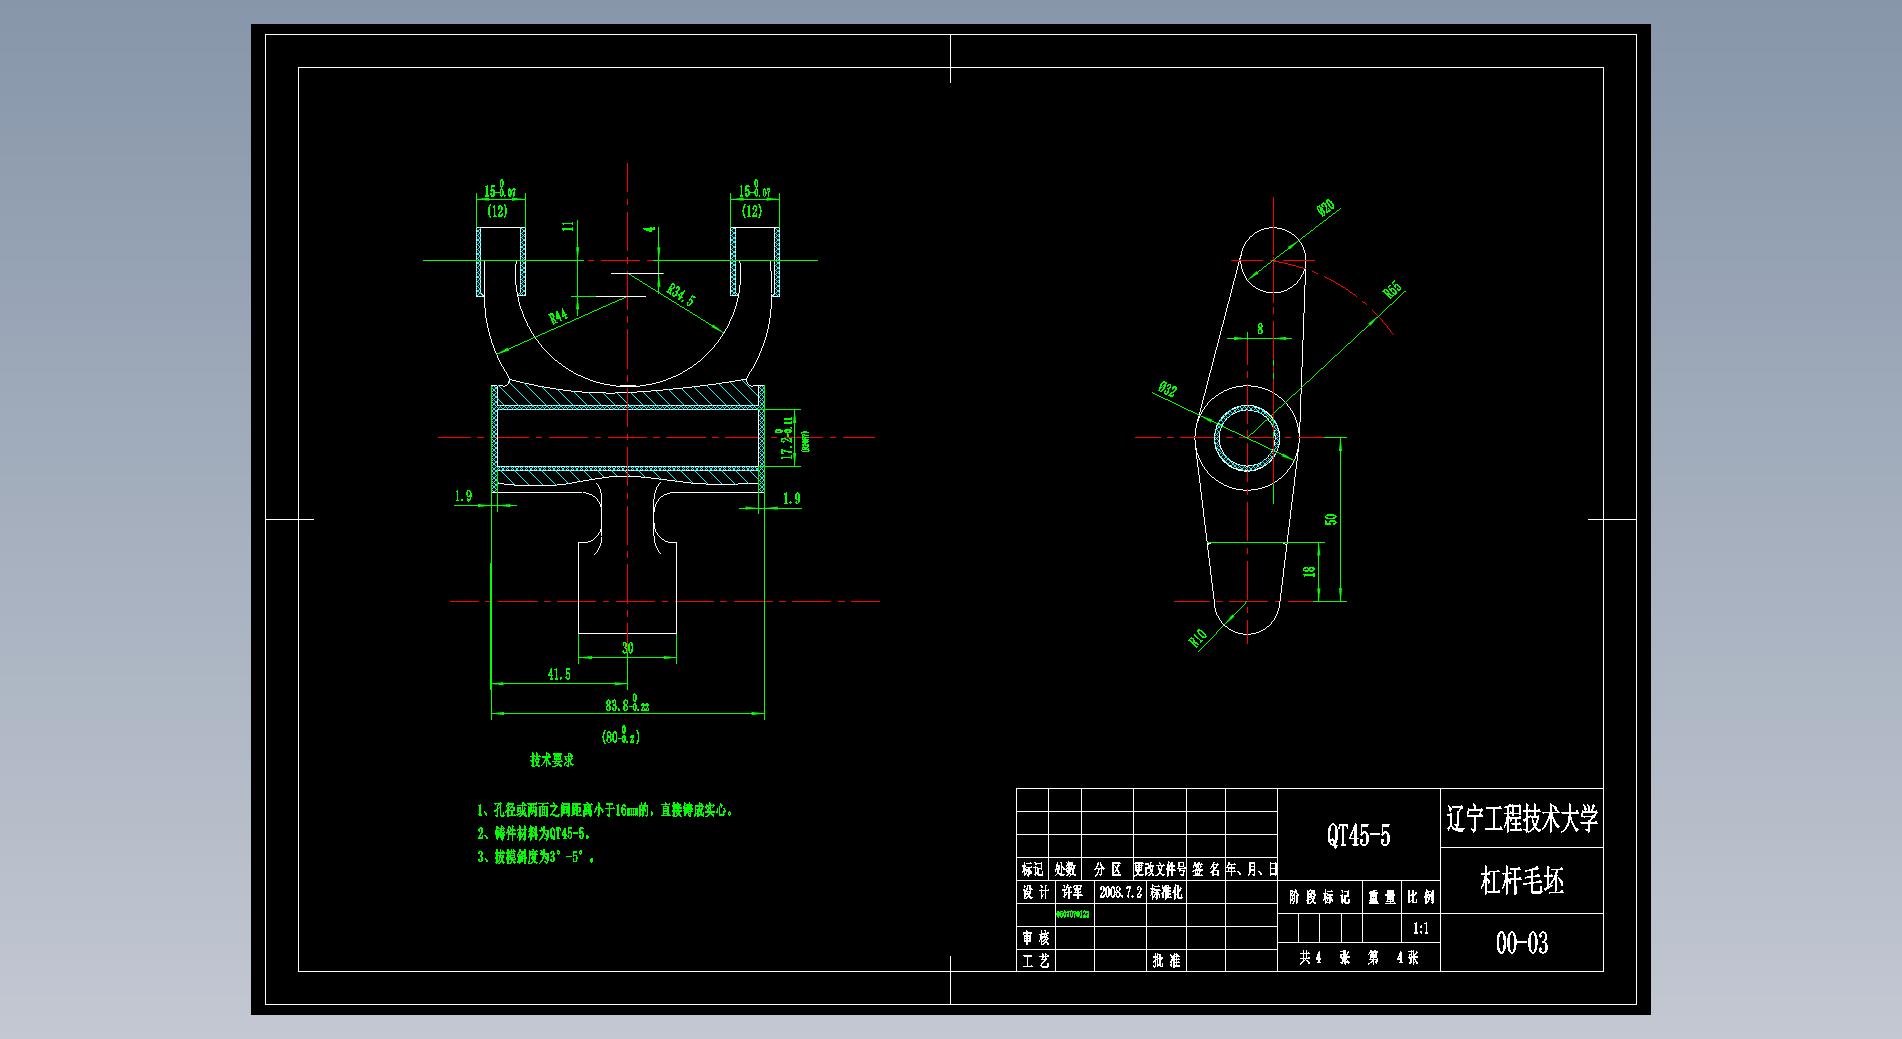The width and height of the screenshot is (1902, 1039).
Task: Select the 41.5 horizontal dimension
Action: tap(559, 675)
